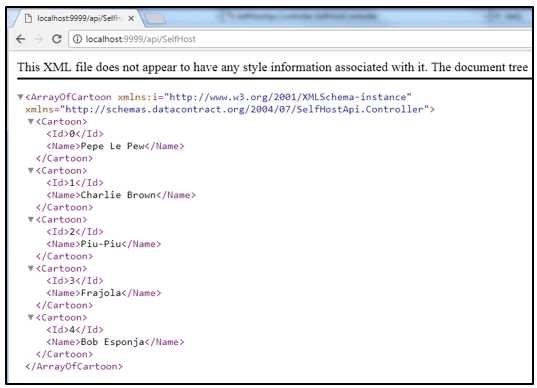Screen dimensions: 537x388
Task: Collapse the Cartoon node containing Pepe Le Pew
Action: click(31, 122)
